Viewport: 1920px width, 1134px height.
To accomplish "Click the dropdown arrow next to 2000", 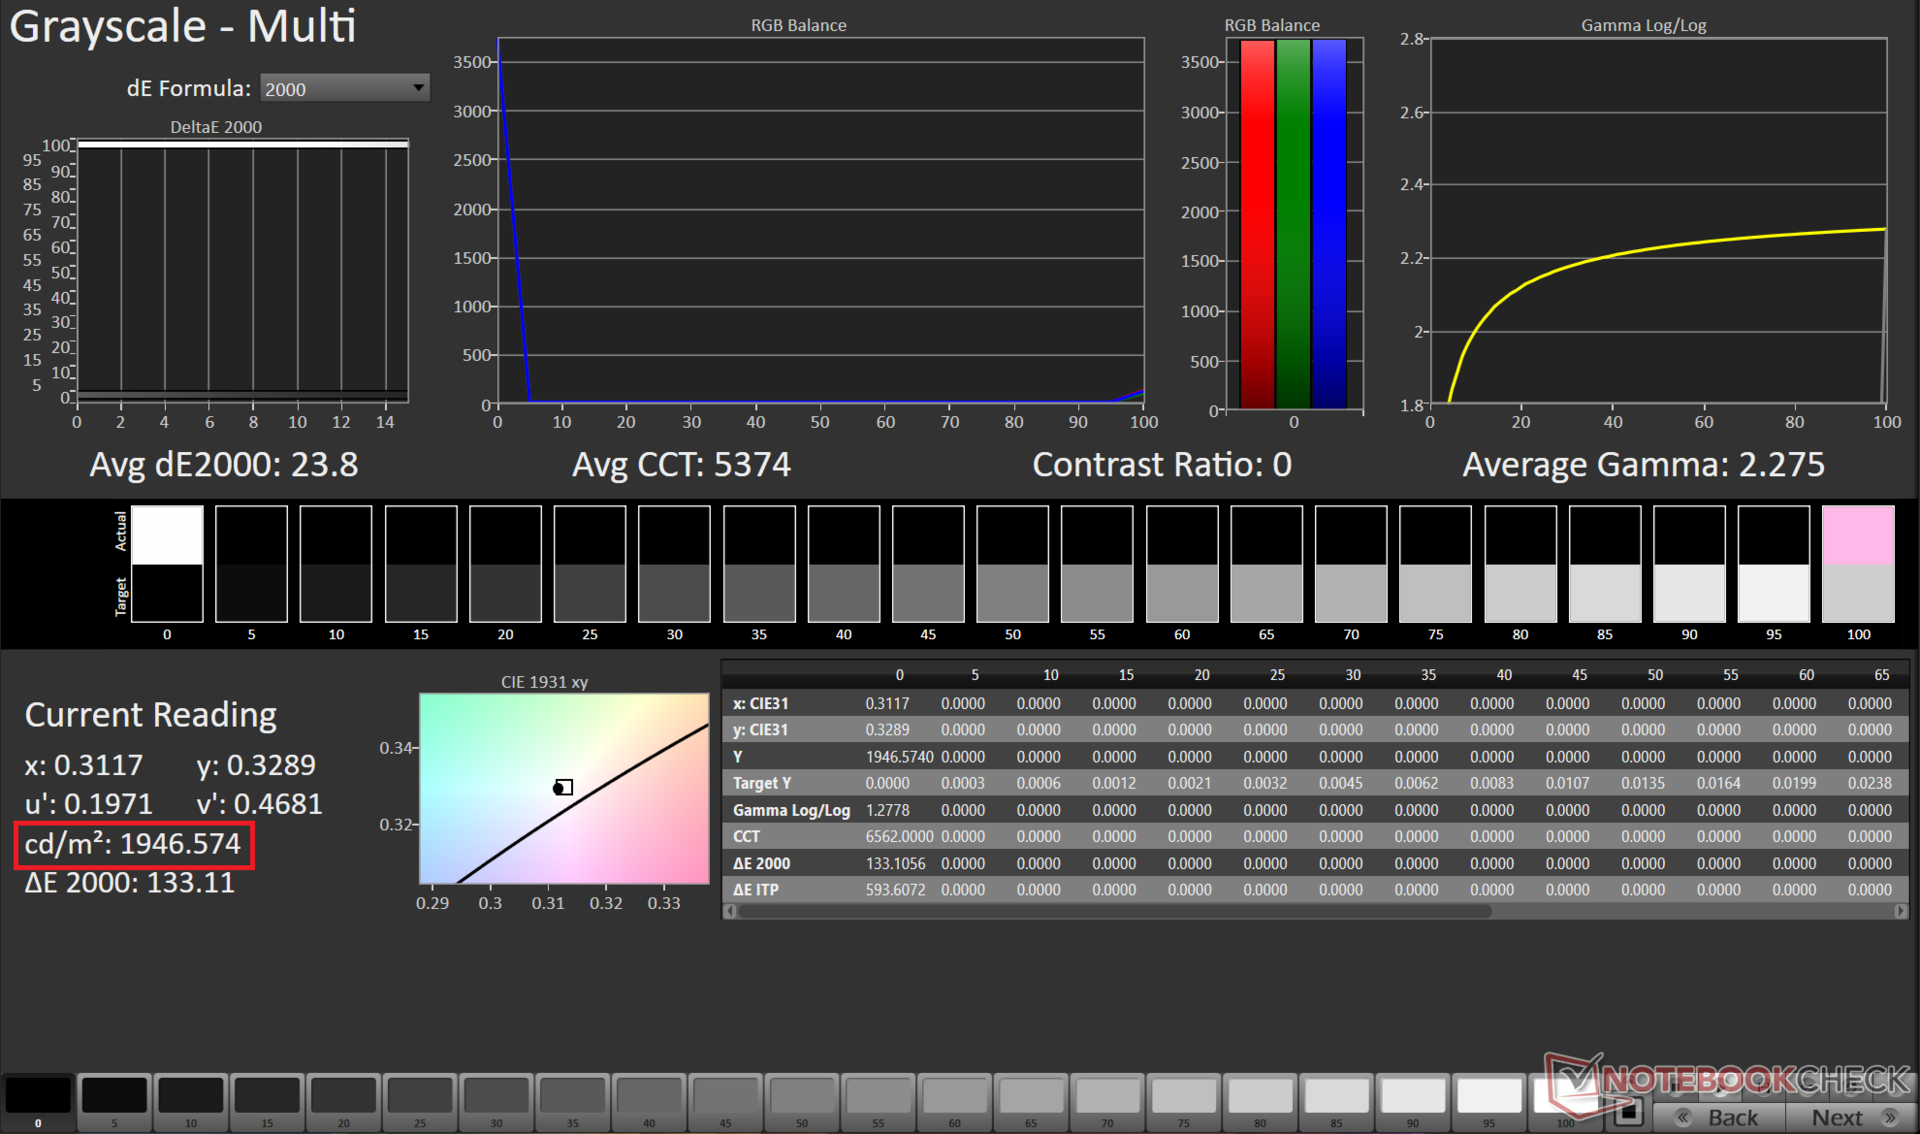I will point(418,89).
